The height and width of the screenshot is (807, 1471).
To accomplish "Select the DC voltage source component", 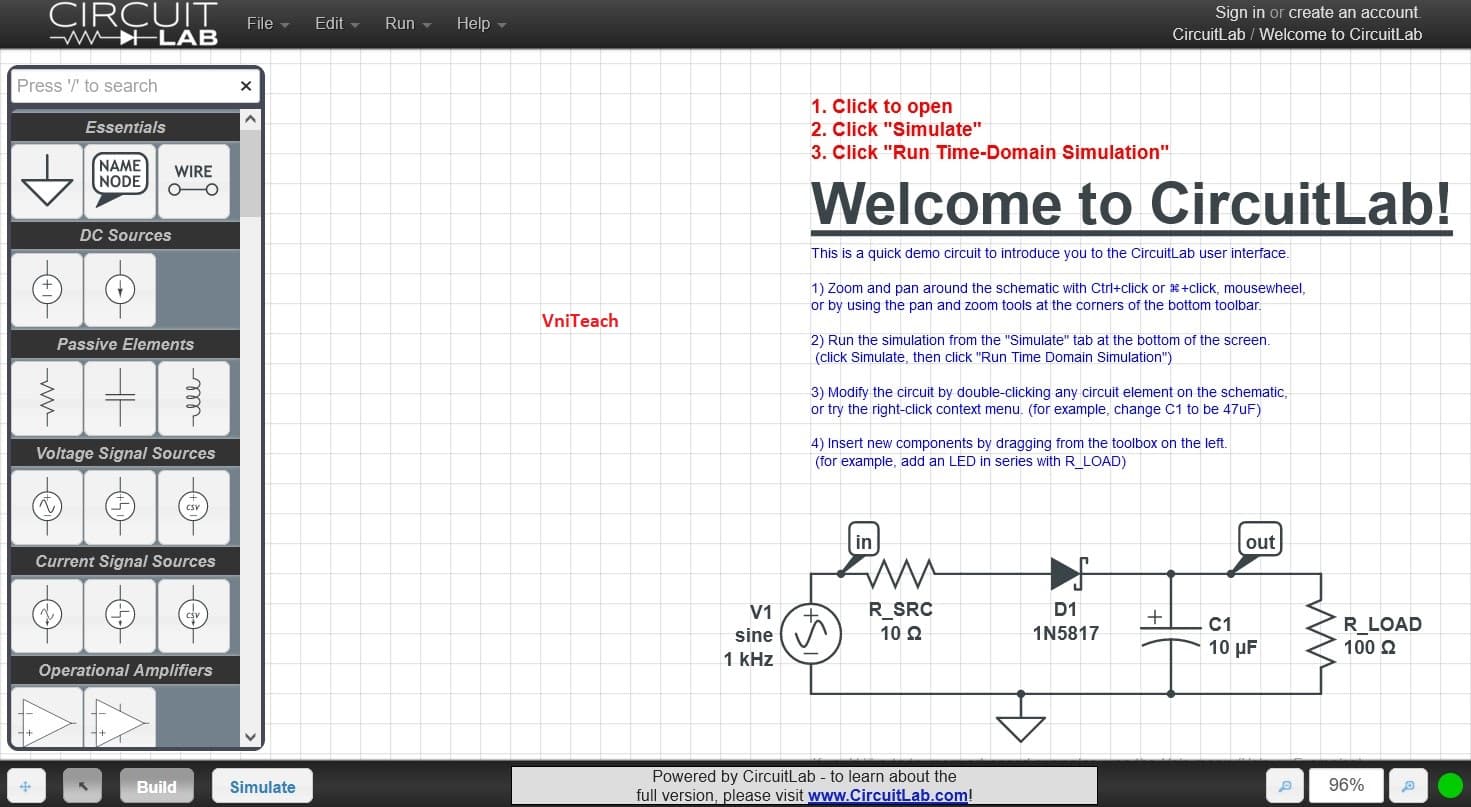I will click(x=47, y=289).
